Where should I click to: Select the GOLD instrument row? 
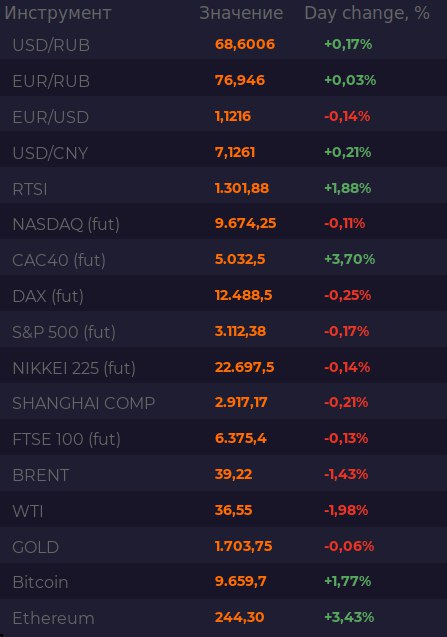pyautogui.click(x=224, y=545)
